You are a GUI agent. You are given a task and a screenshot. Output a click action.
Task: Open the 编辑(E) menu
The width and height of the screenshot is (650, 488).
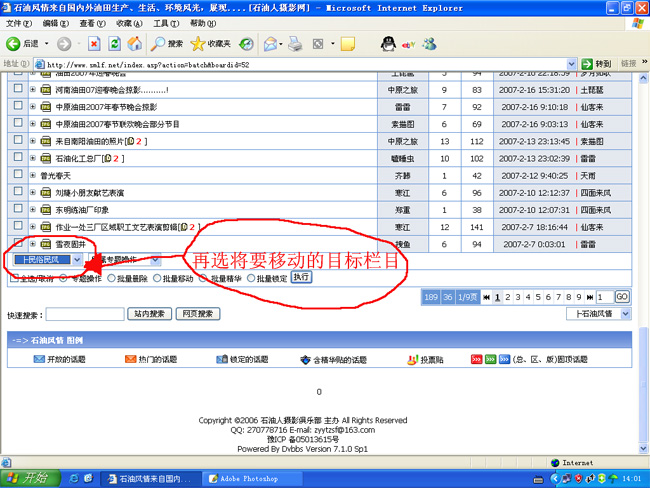click(56, 24)
